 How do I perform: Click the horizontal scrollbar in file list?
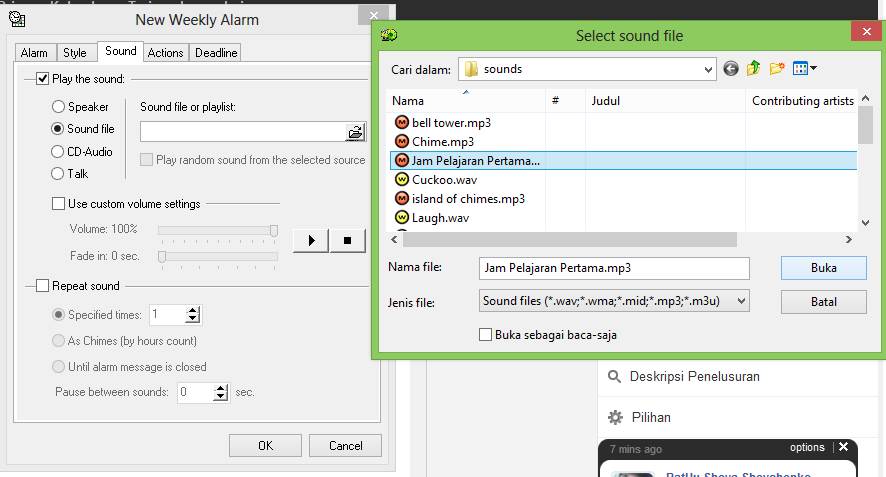570,240
